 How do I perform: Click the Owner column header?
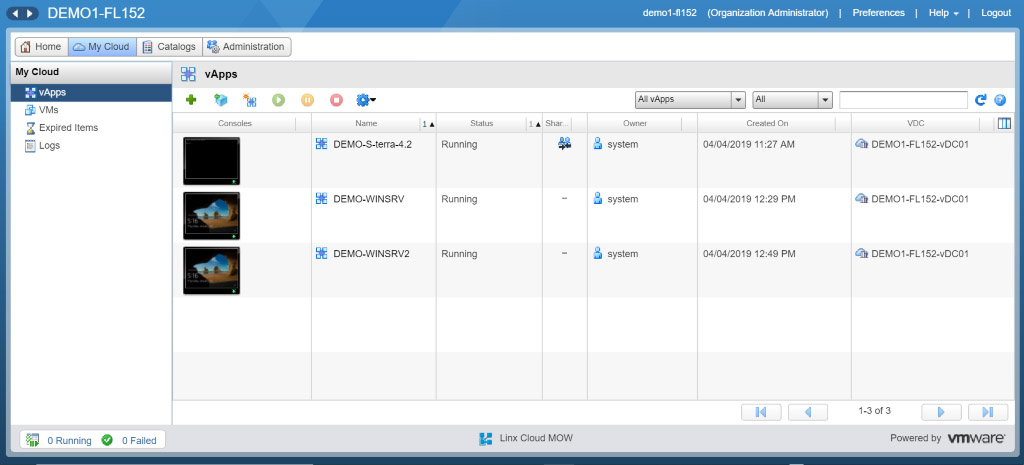[635, 123]
